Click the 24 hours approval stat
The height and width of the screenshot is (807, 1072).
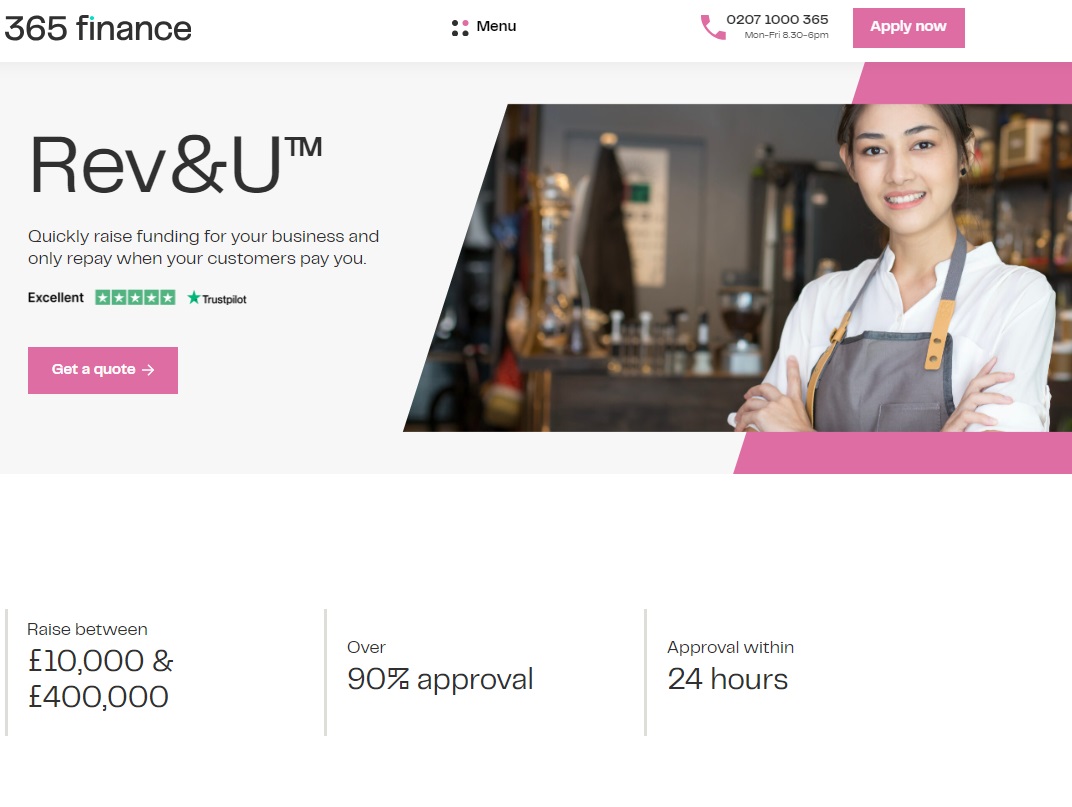point(727,679)
